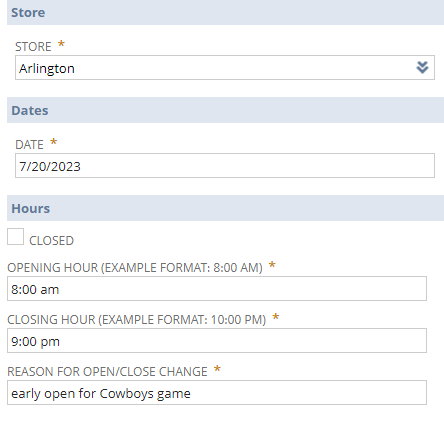Click the required asterisk beside Opening Hour label
Viewport: 444px width, 422px height.
click(272, 265)
